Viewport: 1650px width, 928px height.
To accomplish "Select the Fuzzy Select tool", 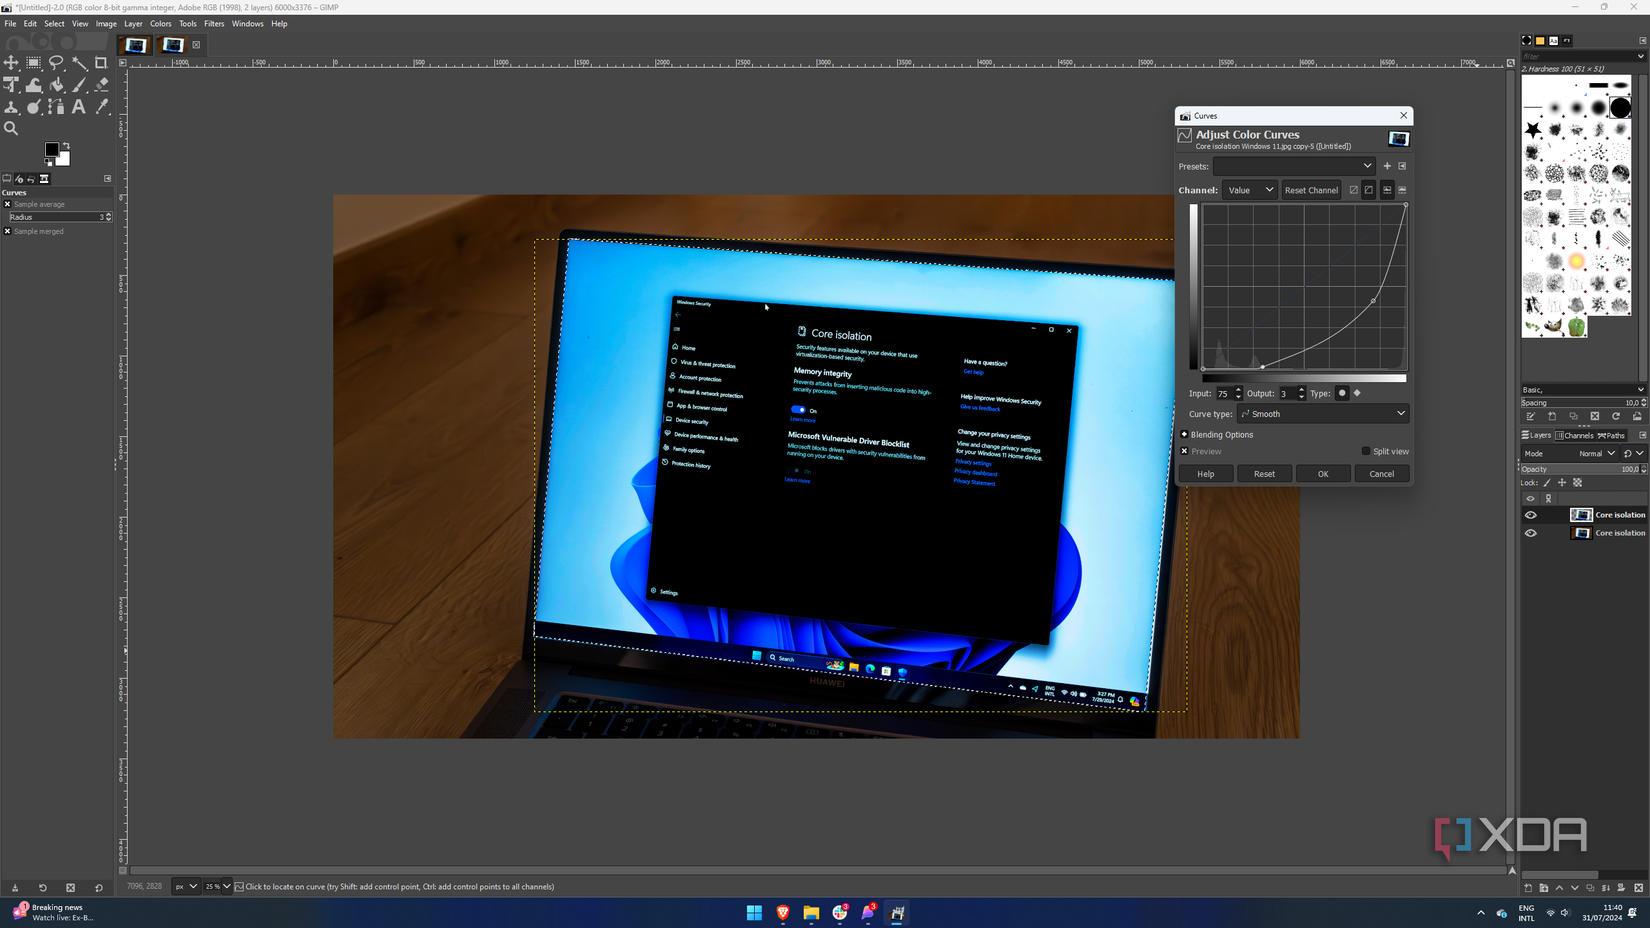I will coord(79,63).
